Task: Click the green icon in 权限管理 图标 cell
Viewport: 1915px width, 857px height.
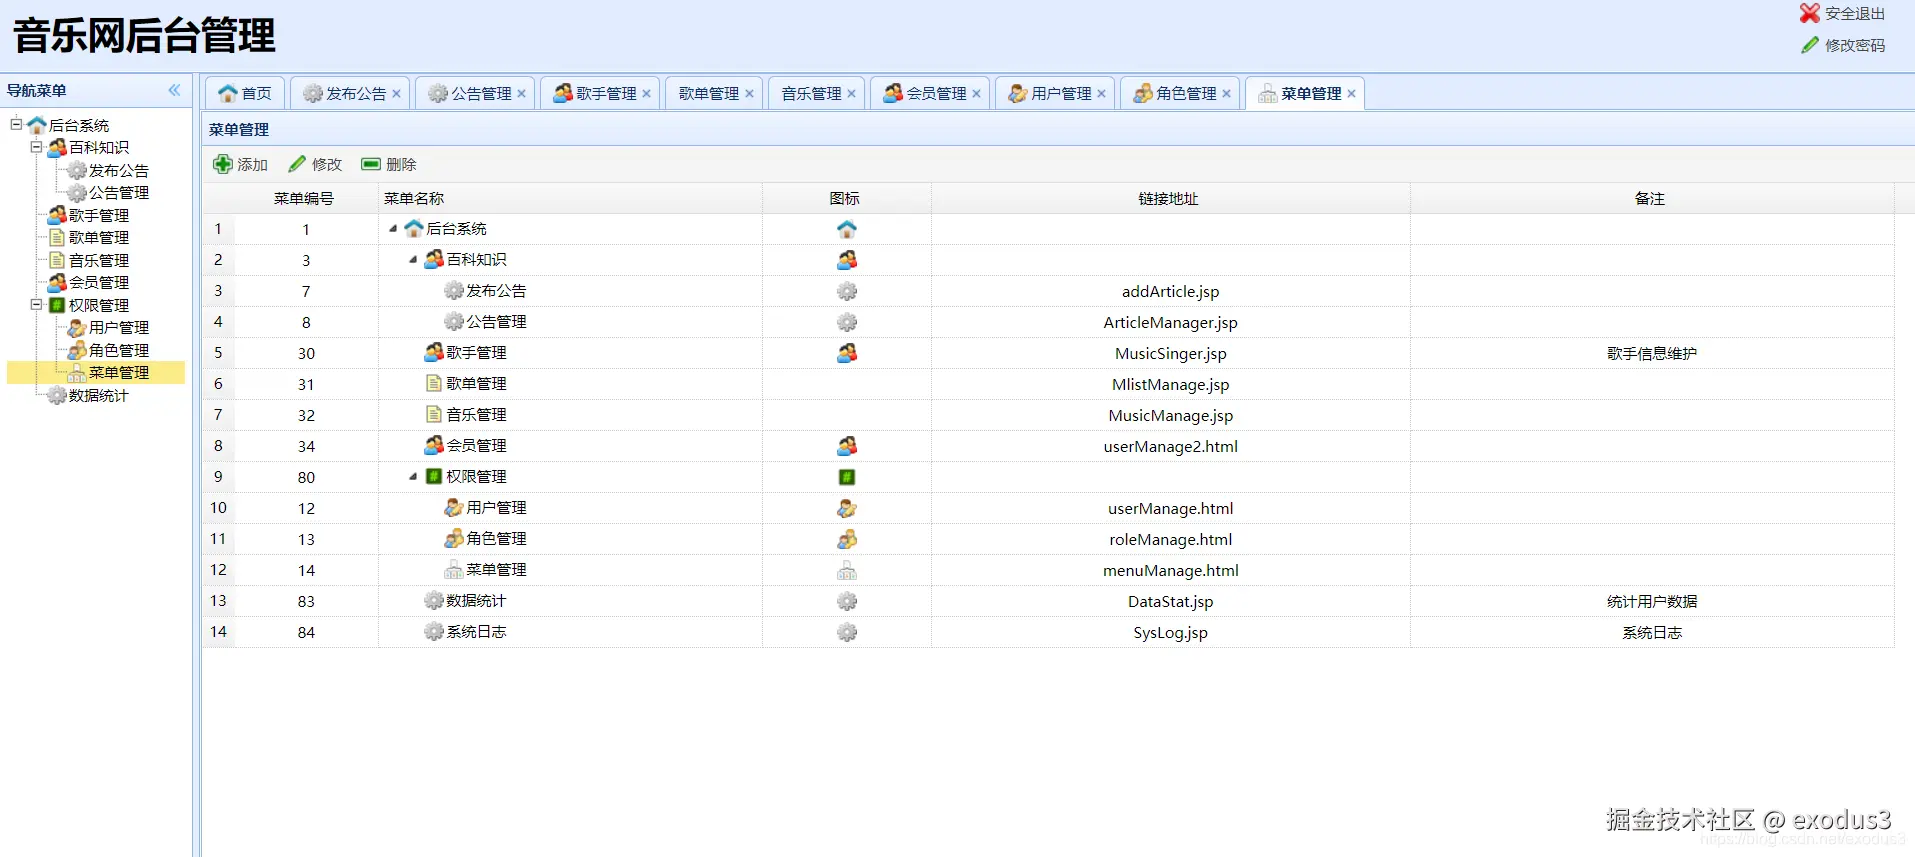Action: click(x=847, y=477)
